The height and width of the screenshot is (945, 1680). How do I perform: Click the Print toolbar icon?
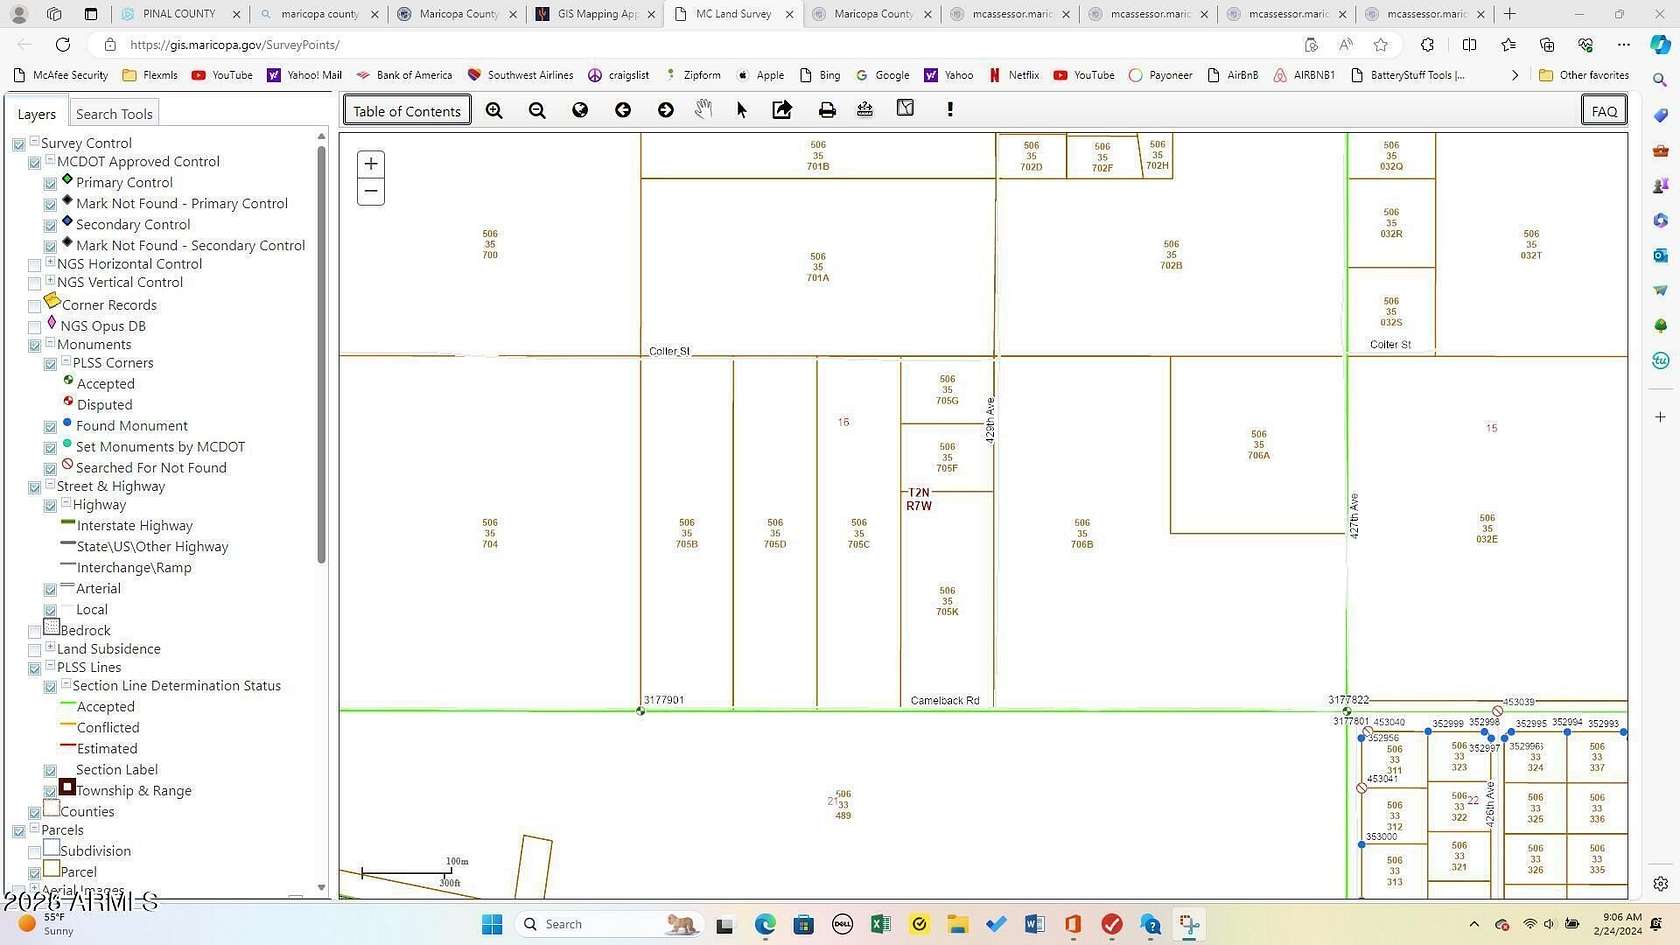pyautogui.click(x=827, y=110)
